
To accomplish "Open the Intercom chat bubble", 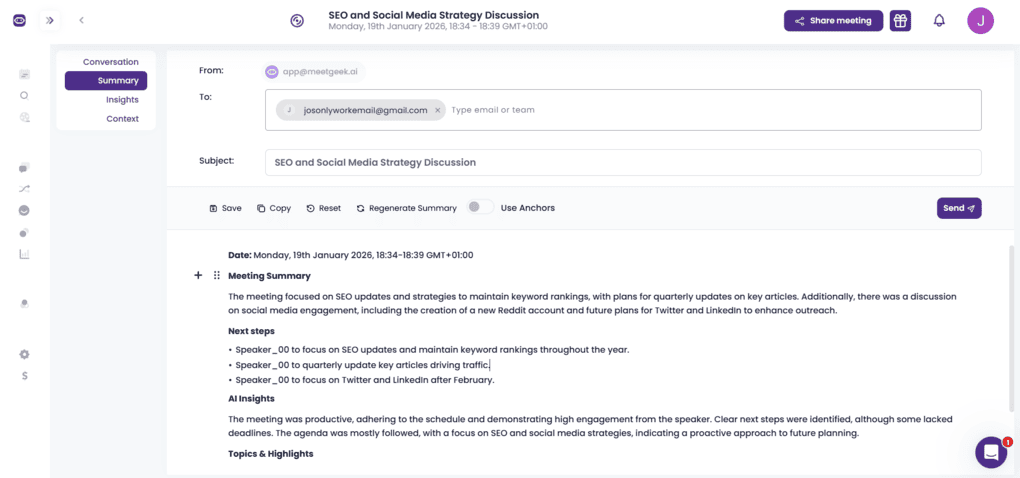I will pyautogui.click(x=990, y=452).
